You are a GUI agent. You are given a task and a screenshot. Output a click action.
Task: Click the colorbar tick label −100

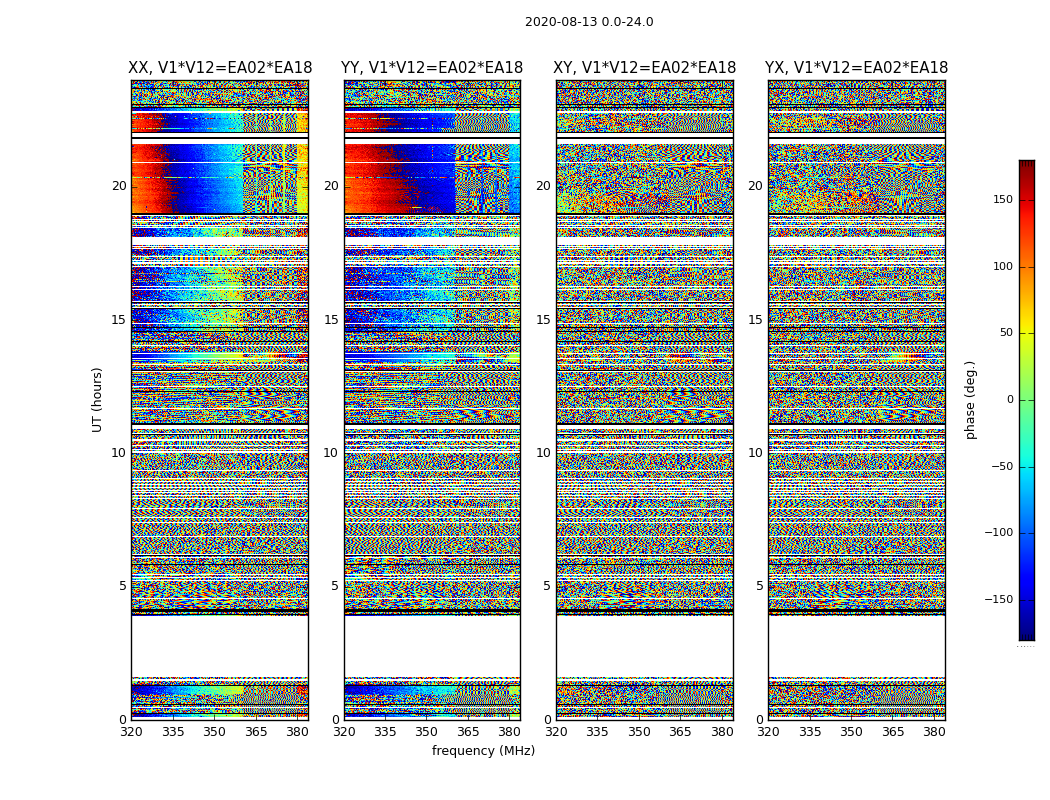[998, 533]
